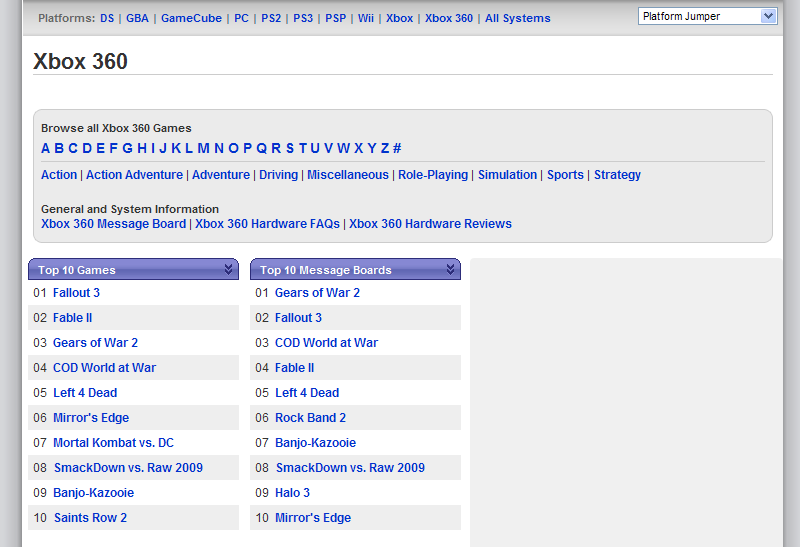Browse games starting with A

click(45, 148)
